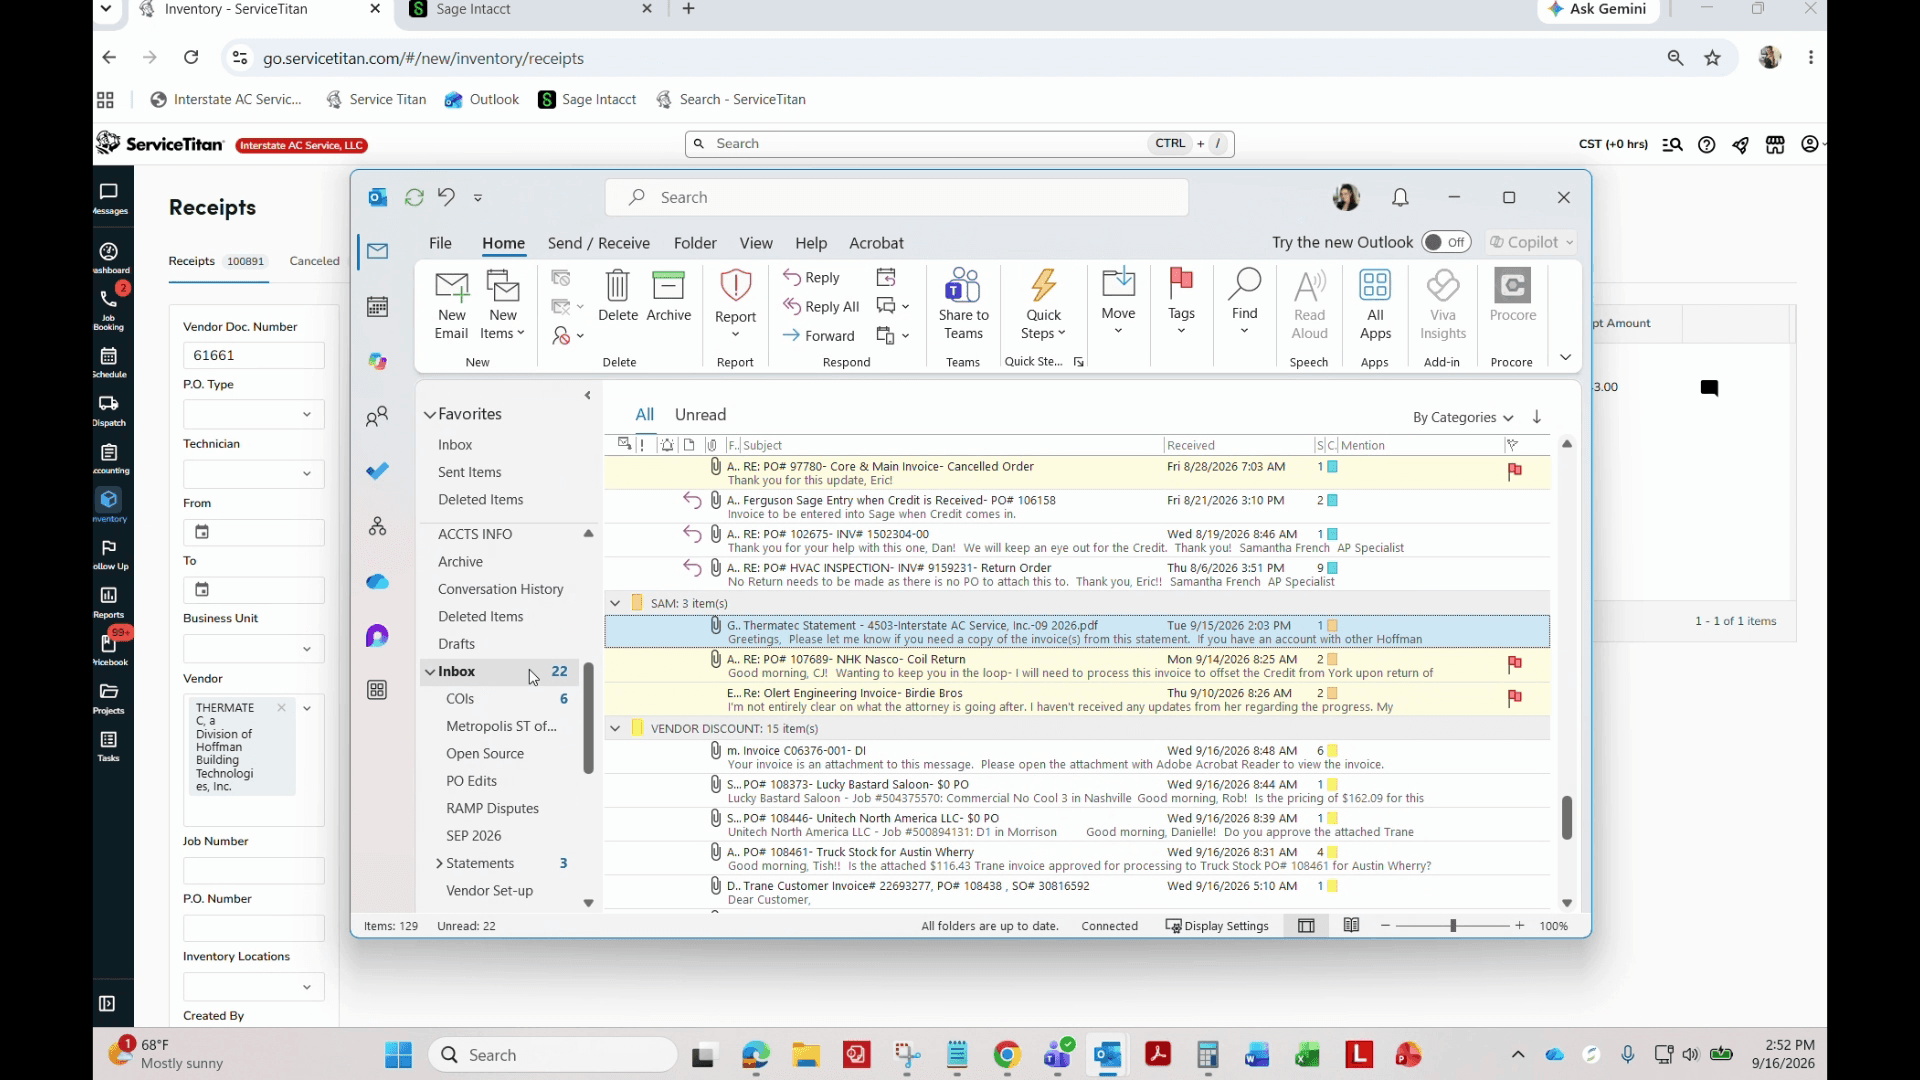Open Business Unit dropdown in ServiceTitan

[x=254, y=649]
